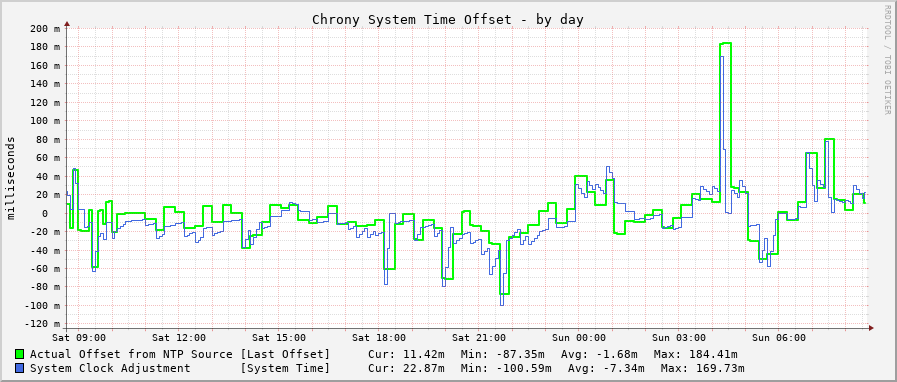Click the '-100 m' y-axis tick label

(42, 306)
